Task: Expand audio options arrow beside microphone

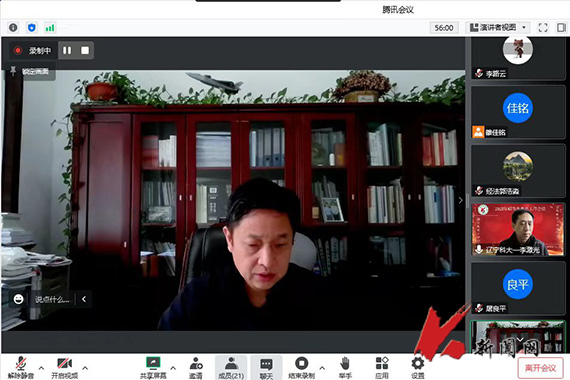Action: tap(41, 368)
